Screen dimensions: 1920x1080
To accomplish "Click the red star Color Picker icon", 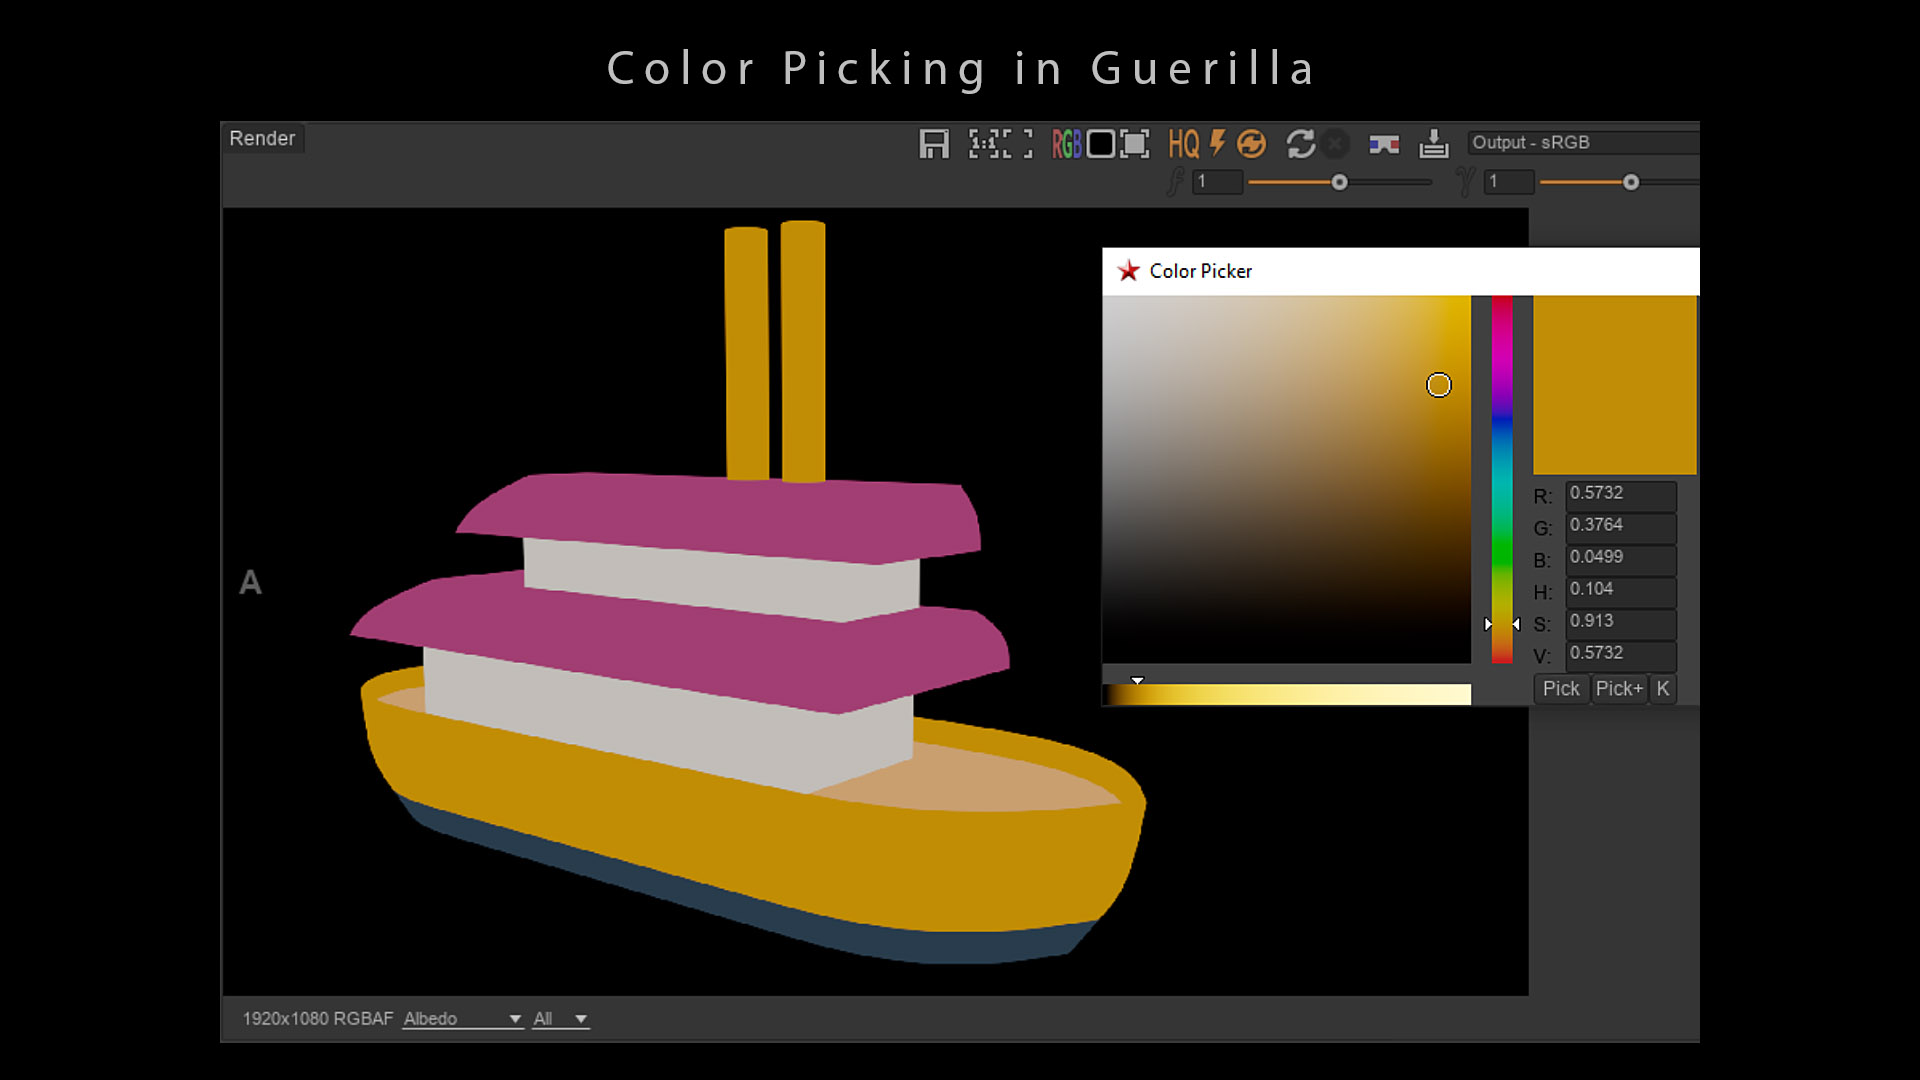I will click(x=1129, y=271).
